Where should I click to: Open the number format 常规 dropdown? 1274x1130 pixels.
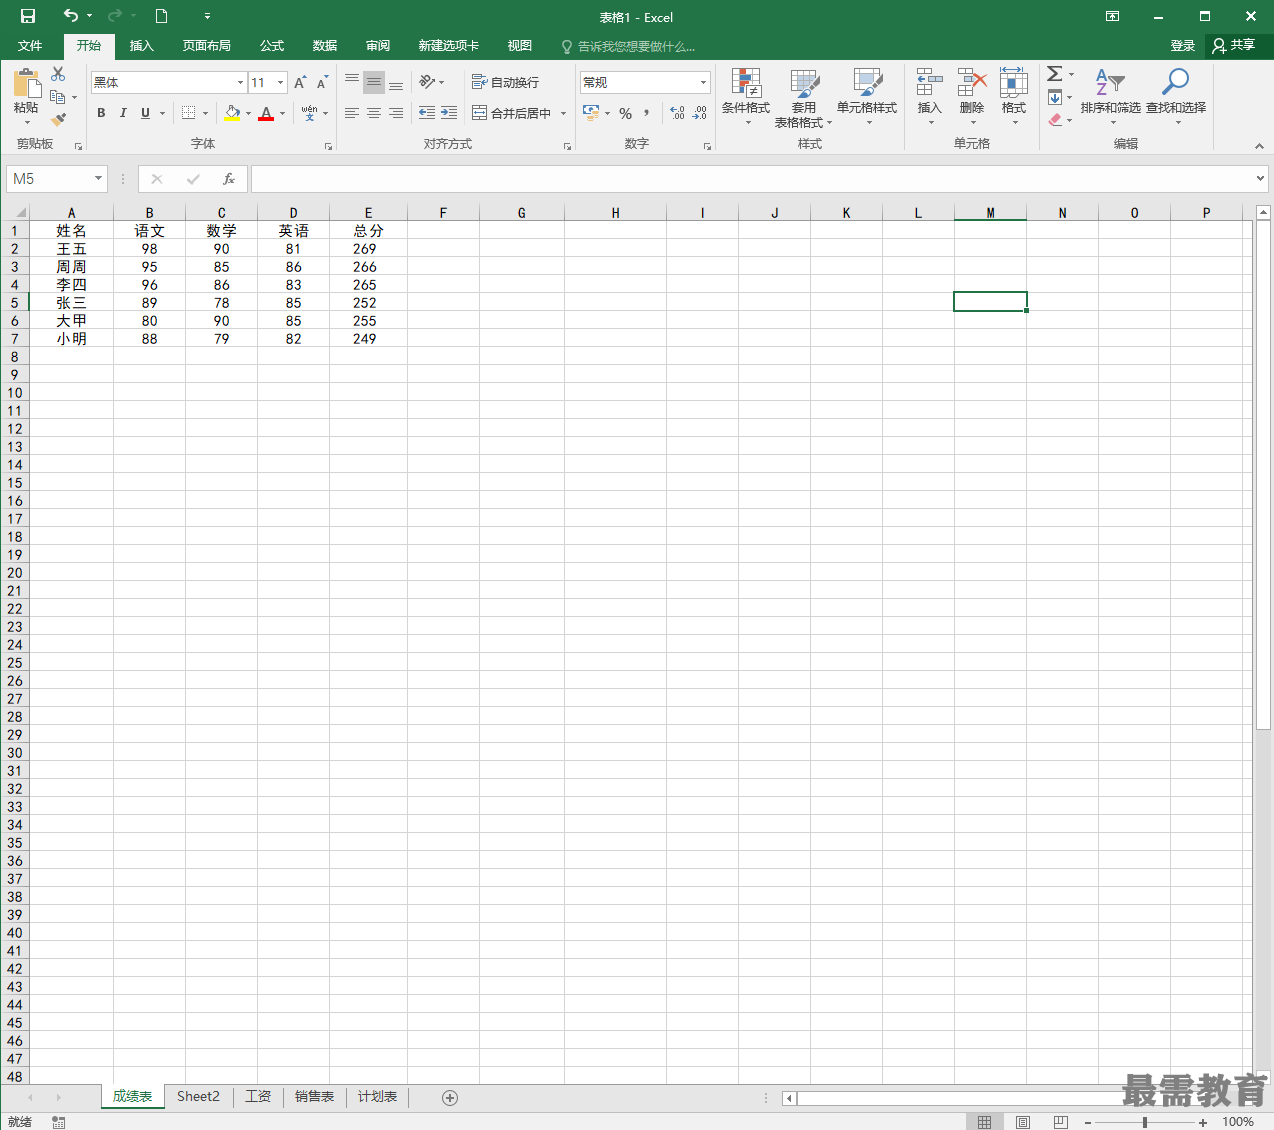point(703,82)
